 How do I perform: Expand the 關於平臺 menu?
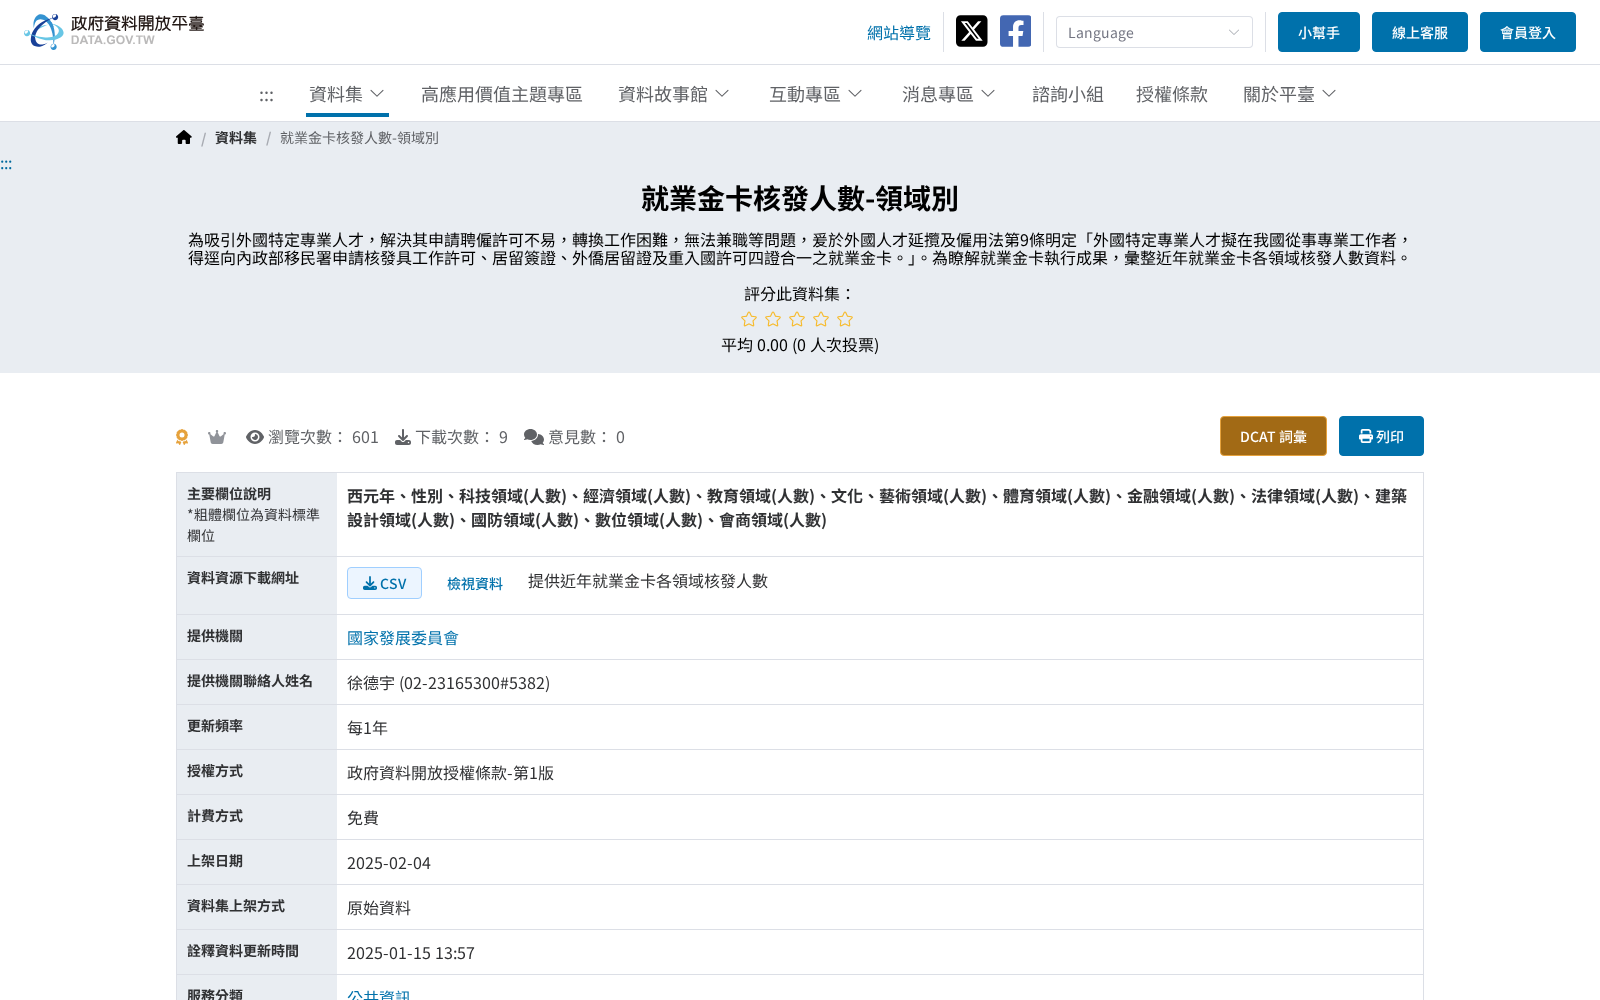(1290, 94)
